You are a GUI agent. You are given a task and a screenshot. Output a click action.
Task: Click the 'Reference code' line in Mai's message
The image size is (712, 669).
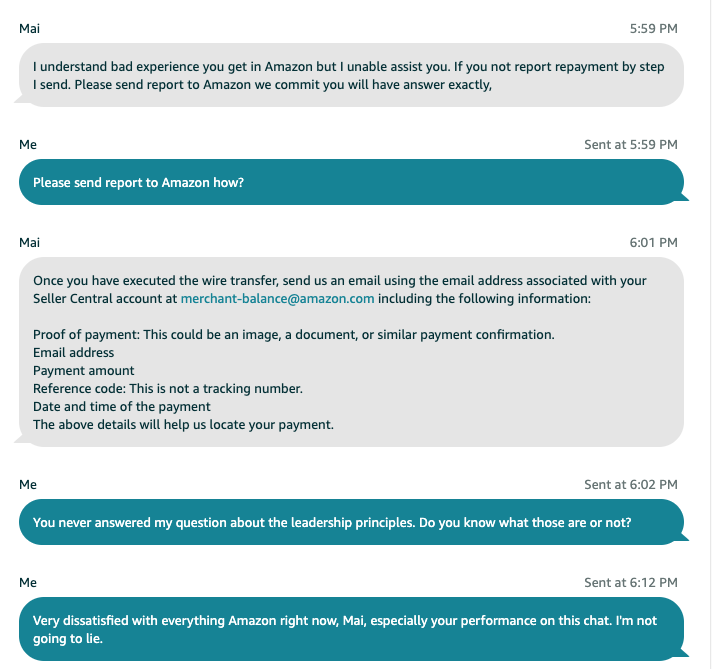click(168, 389)
